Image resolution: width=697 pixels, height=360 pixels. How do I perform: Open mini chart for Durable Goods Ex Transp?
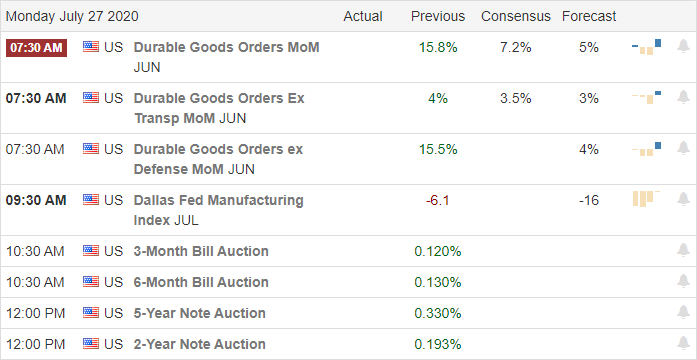[646, 97]
